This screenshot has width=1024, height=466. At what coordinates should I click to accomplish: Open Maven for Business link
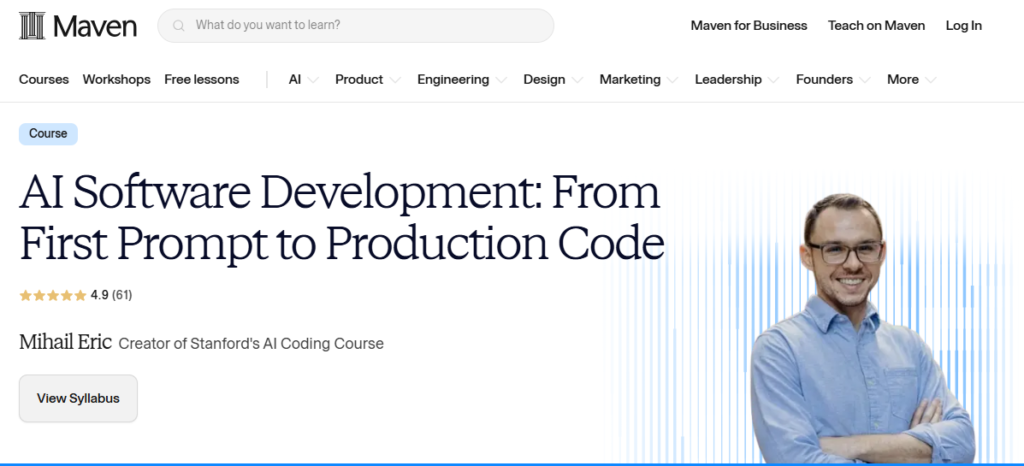[x=749, y=25]
